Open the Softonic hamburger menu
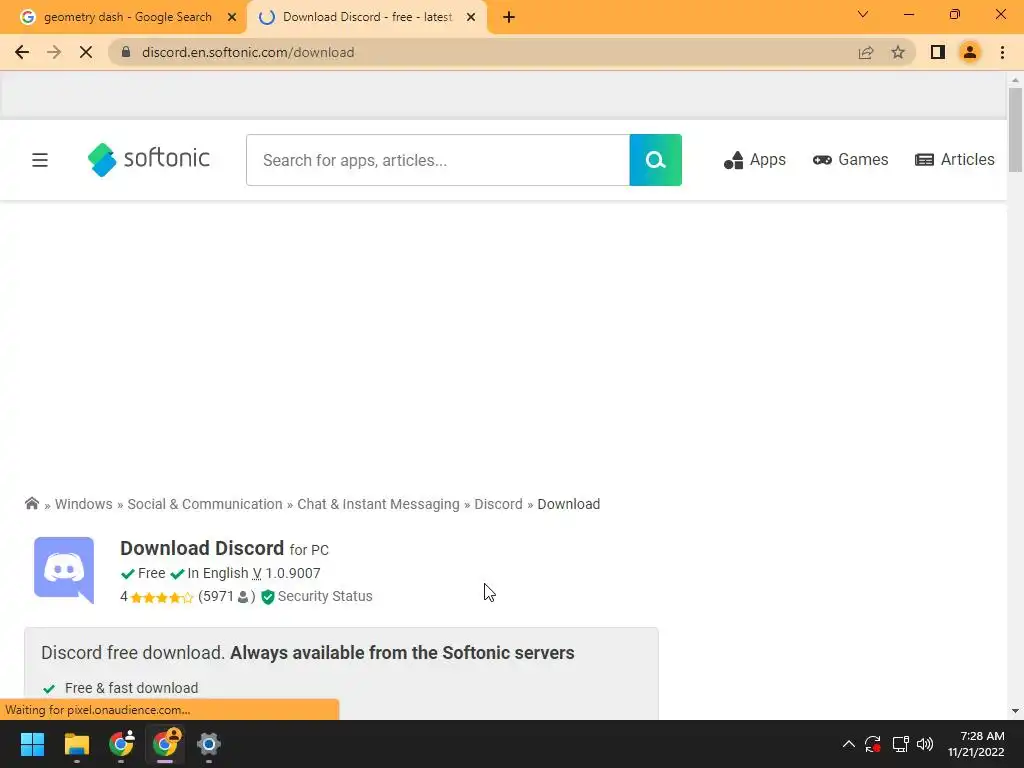The image size is (1024, 768). [40, 160]
